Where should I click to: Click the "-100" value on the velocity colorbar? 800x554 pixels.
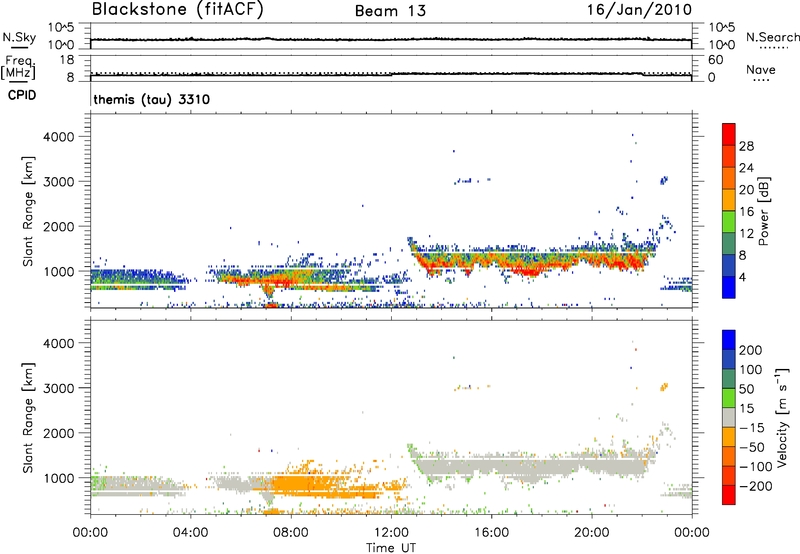pos(756,466)
